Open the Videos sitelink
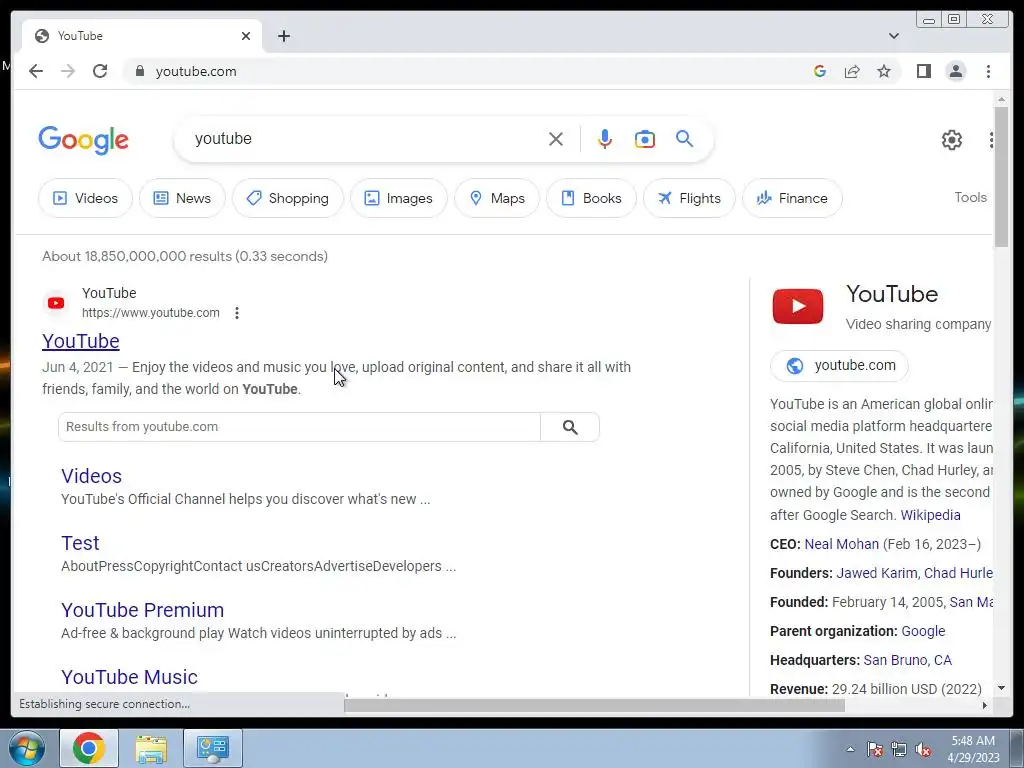 point(91,476)
